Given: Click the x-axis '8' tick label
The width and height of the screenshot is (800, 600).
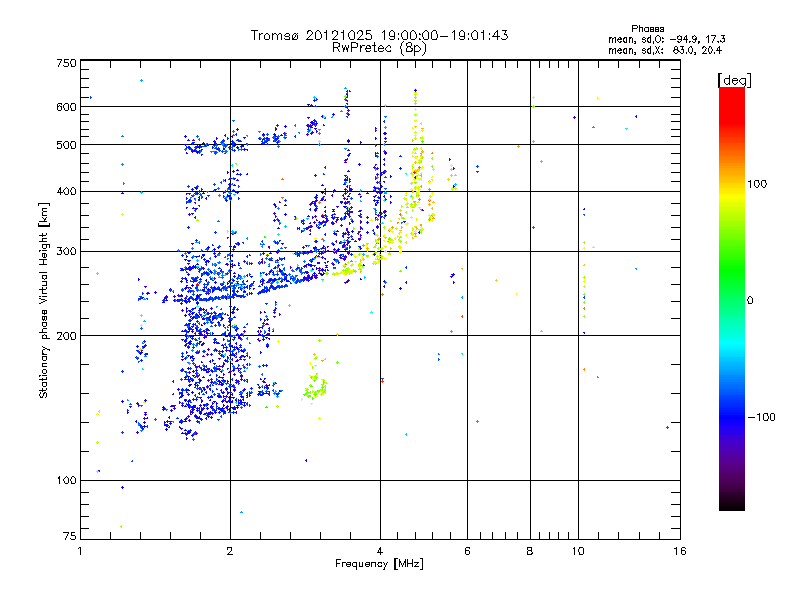Looking at the screenshot, I should pos(530,551).
